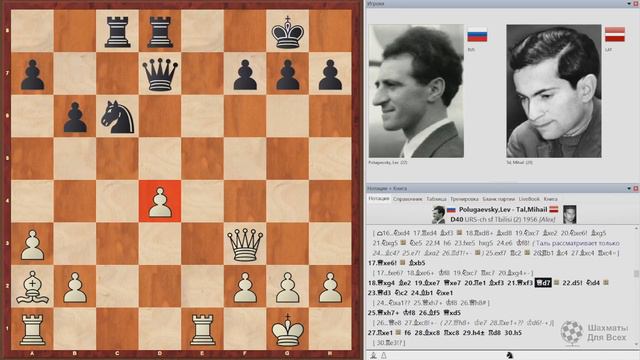Select the black pawn on b6
Image resolution: width=640 pixels, height=360 pixels.
pos(75,116)
